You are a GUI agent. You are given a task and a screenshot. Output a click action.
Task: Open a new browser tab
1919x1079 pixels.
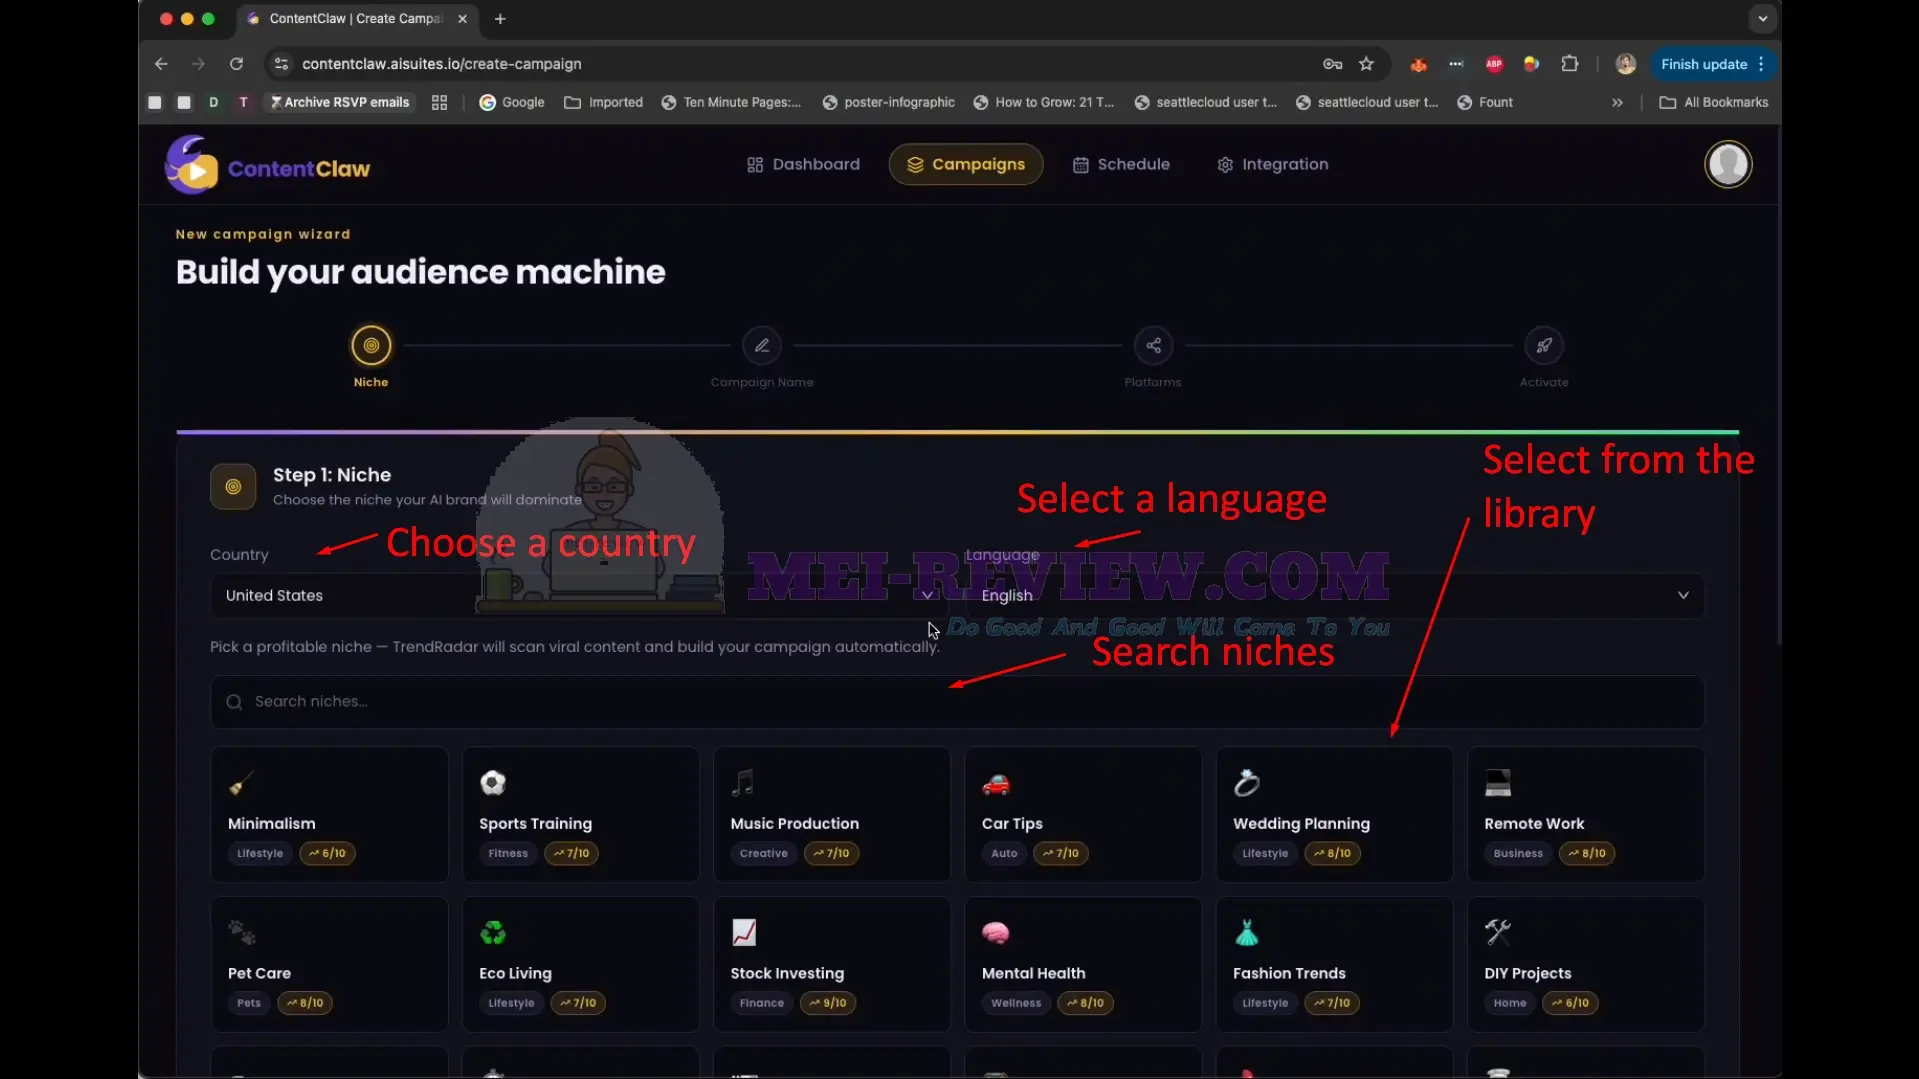coord(500,19)
